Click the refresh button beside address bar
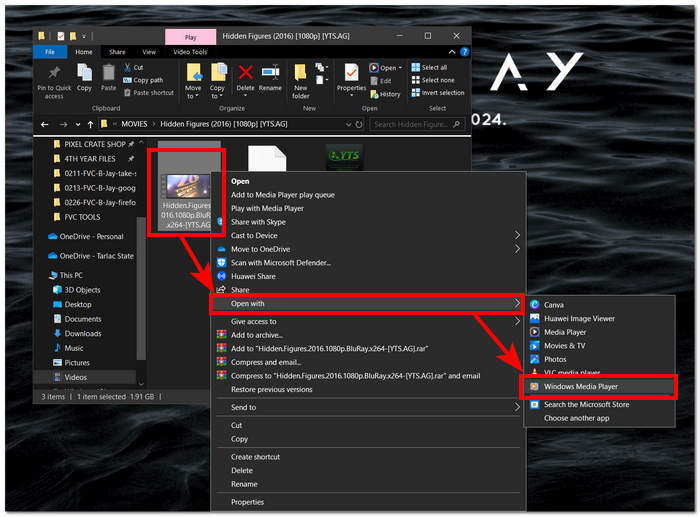700x517 pixels. (x=359, y=125)
